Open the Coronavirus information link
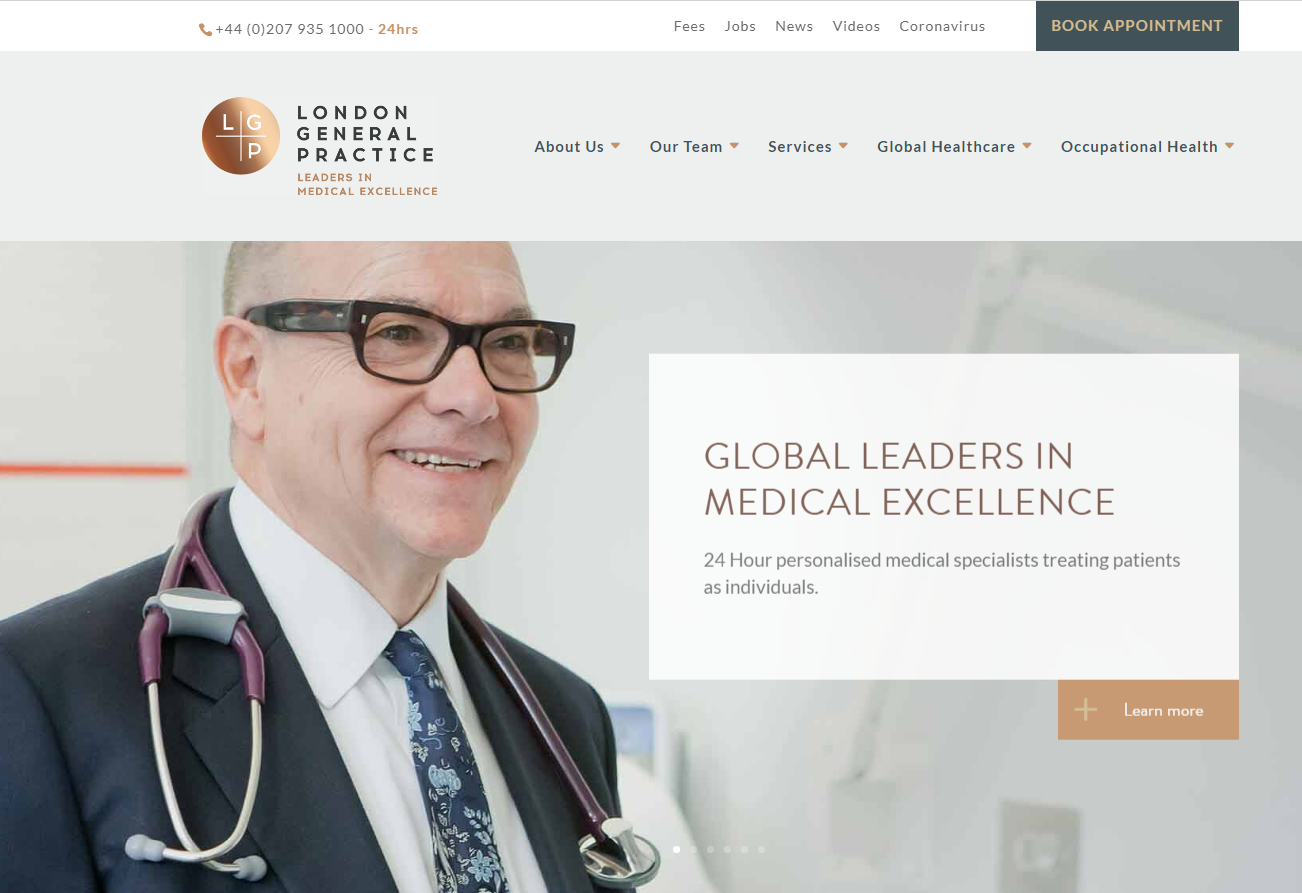1302x893 pixels. click(942, 27)
